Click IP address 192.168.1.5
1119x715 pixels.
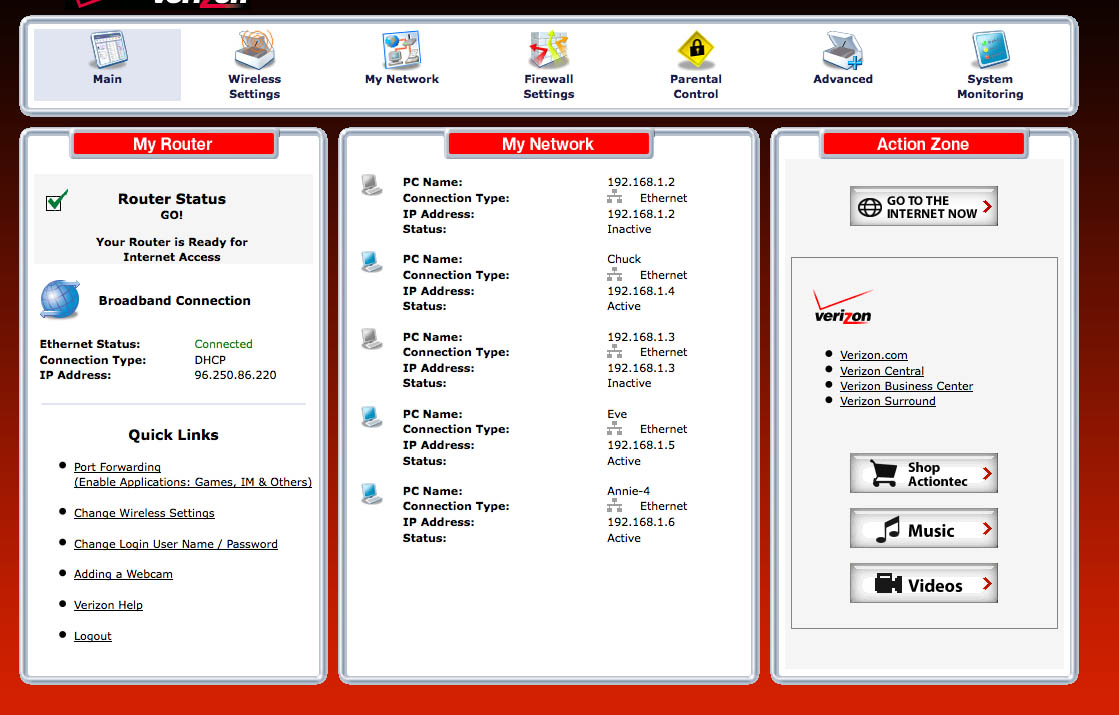pyautogui.click(x=640, y=445)
